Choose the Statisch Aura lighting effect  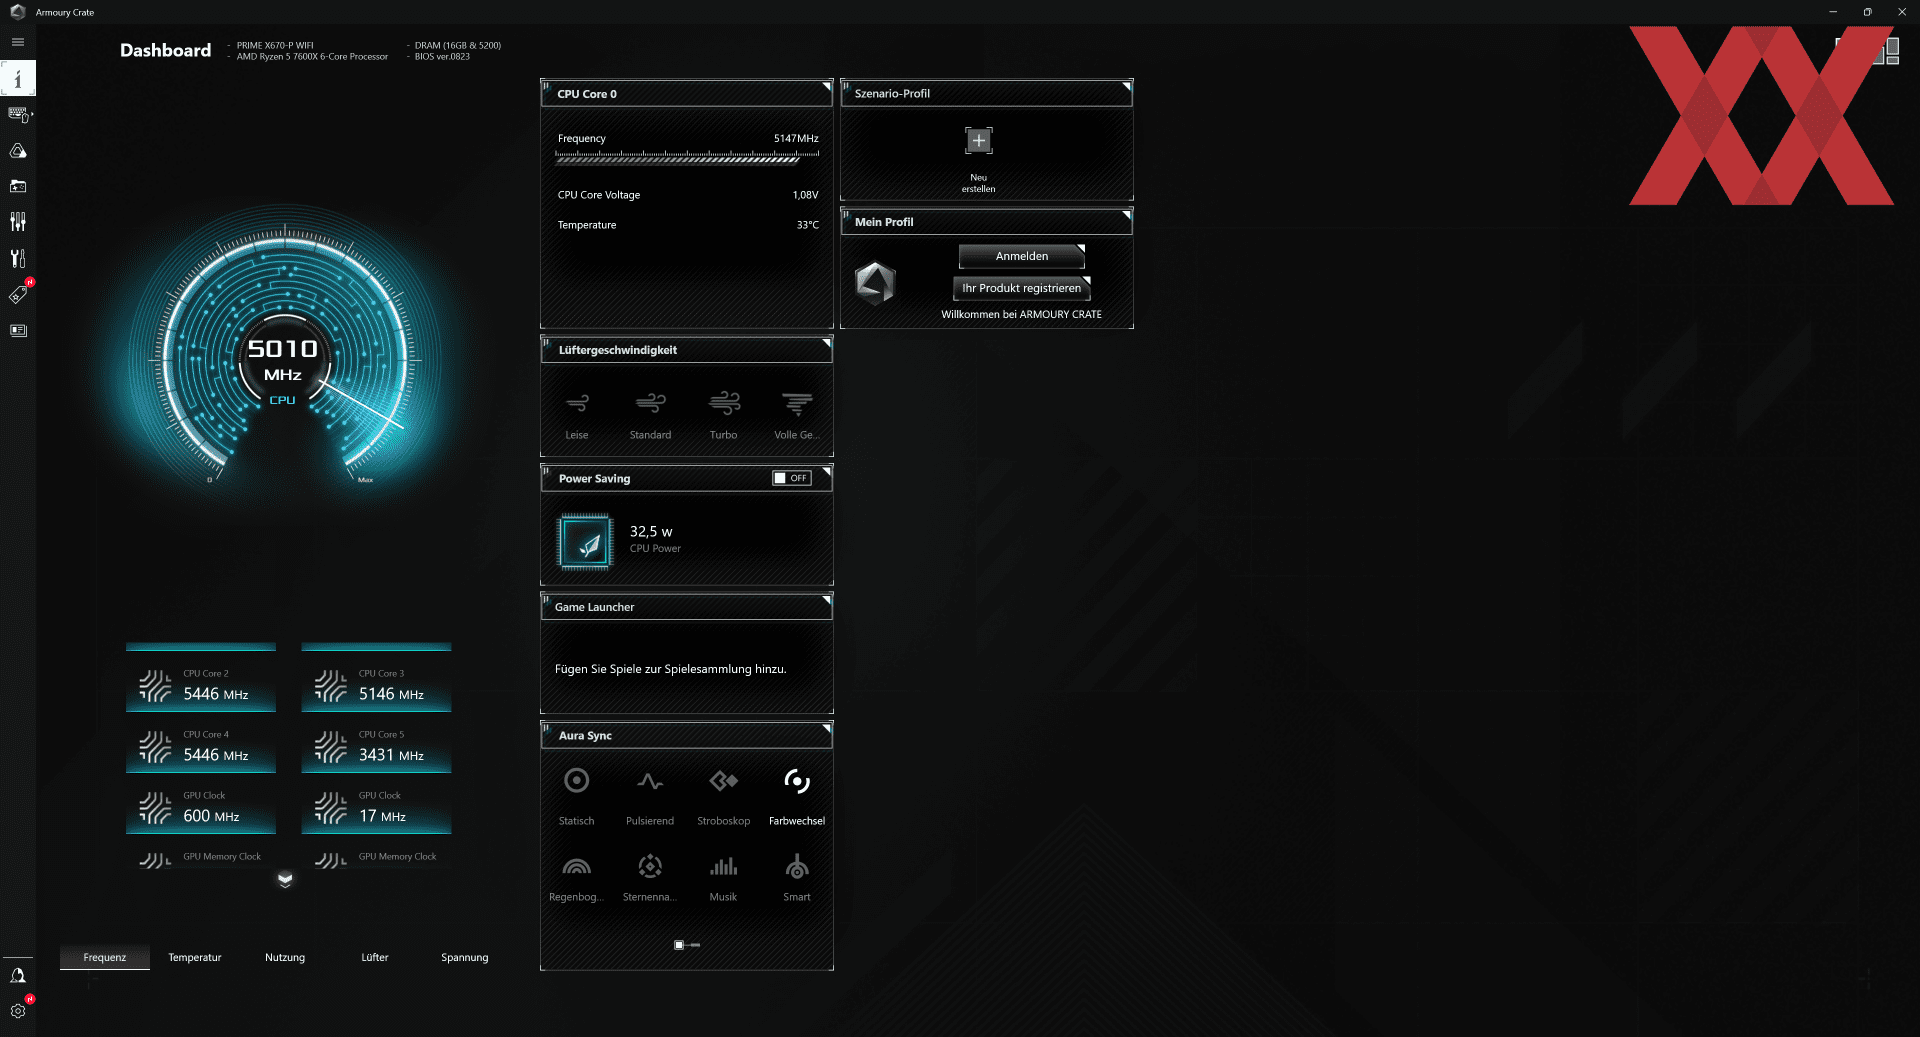click(576, 797)
